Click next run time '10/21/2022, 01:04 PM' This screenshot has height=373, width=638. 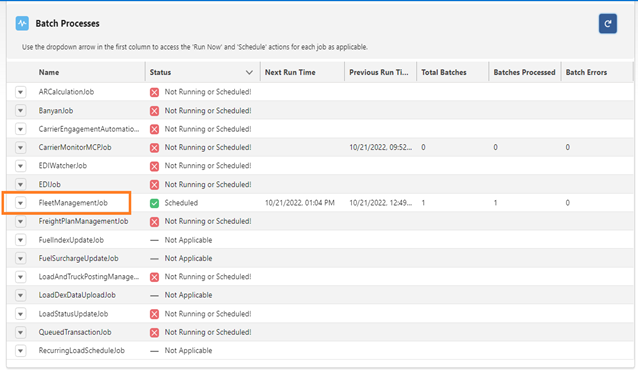[300, 203]
